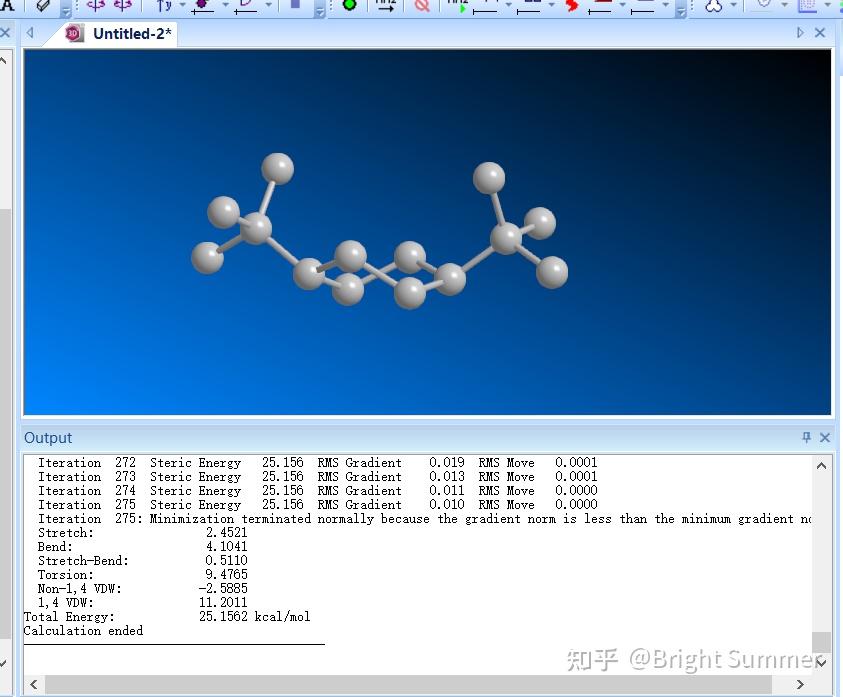Click the red icon beside play controls
The image size is (843, 697).
pos(572,5)
